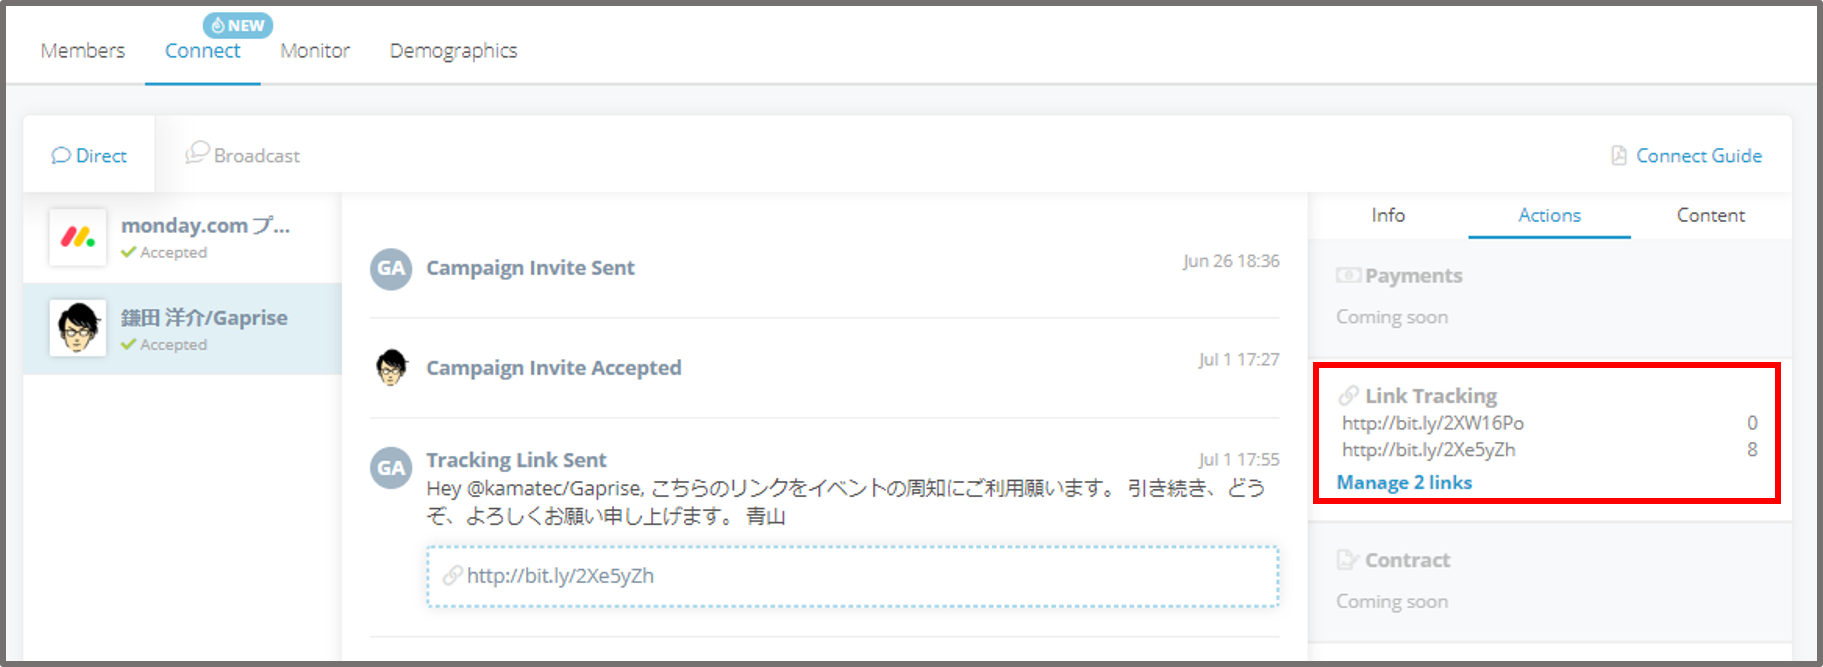This screenshot has width=1823, height=667.
Task: Switch to the Content panel tab
Action: (x=1710, y=215)
